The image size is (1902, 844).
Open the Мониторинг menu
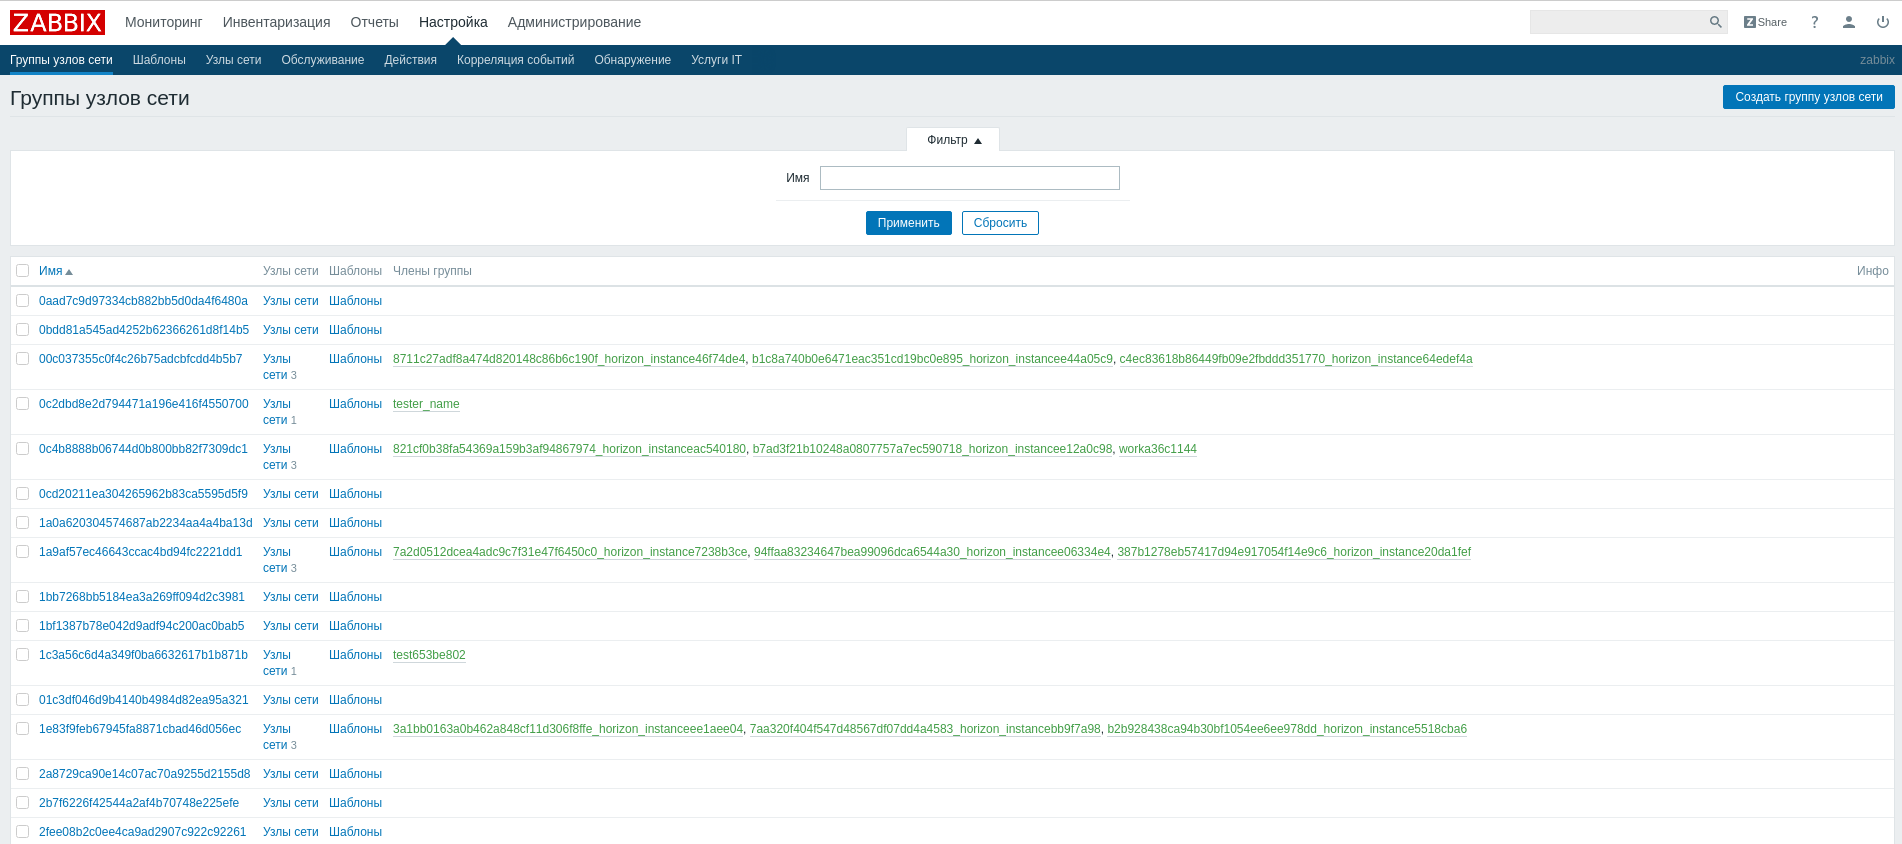163,22
